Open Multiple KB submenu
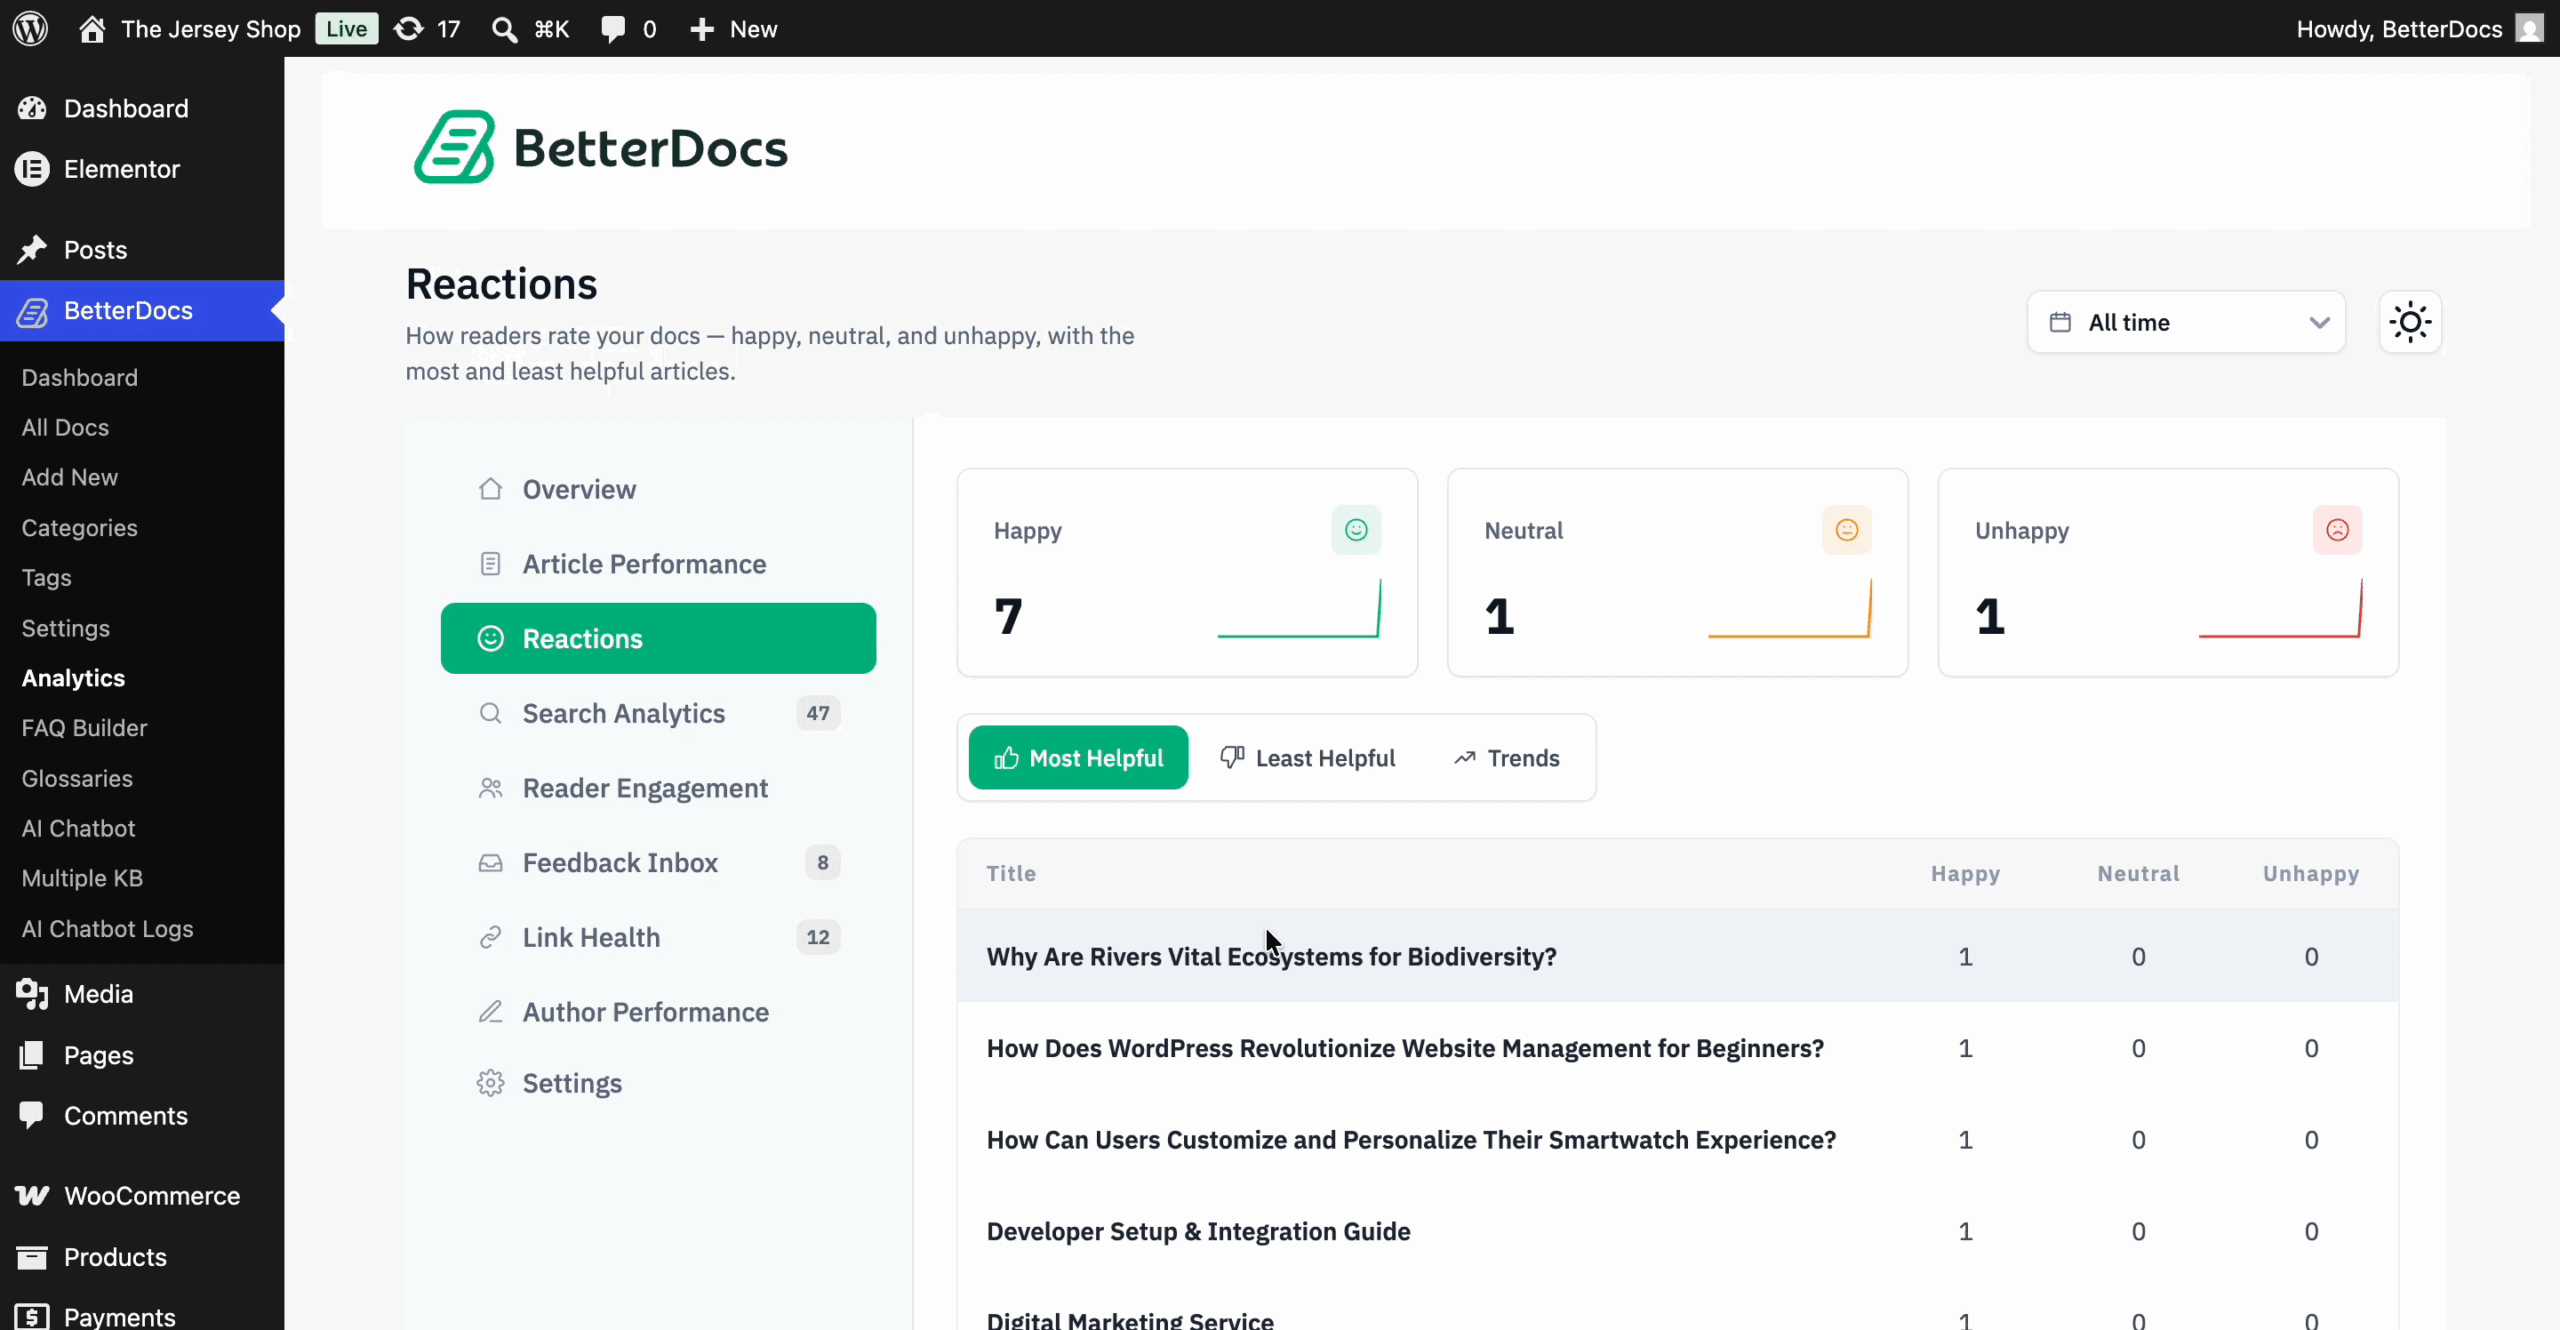Screen dimensions: 2560x1330 pyautogui.click(x=82, y=878)
